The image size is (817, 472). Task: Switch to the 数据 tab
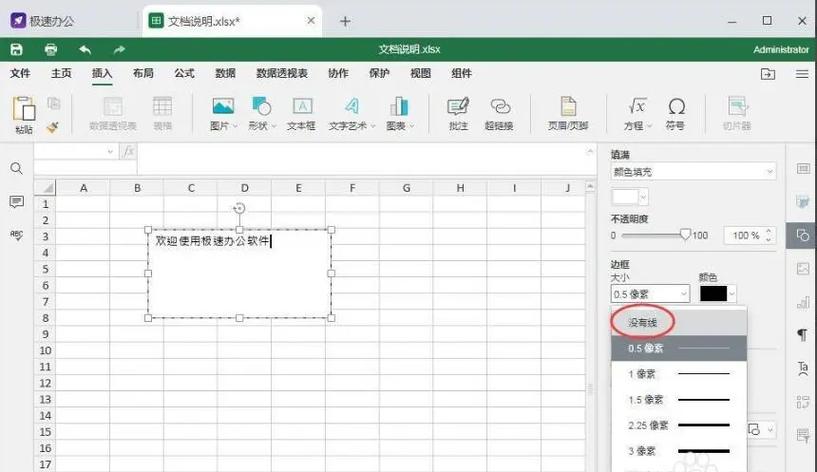pos(226,73)
